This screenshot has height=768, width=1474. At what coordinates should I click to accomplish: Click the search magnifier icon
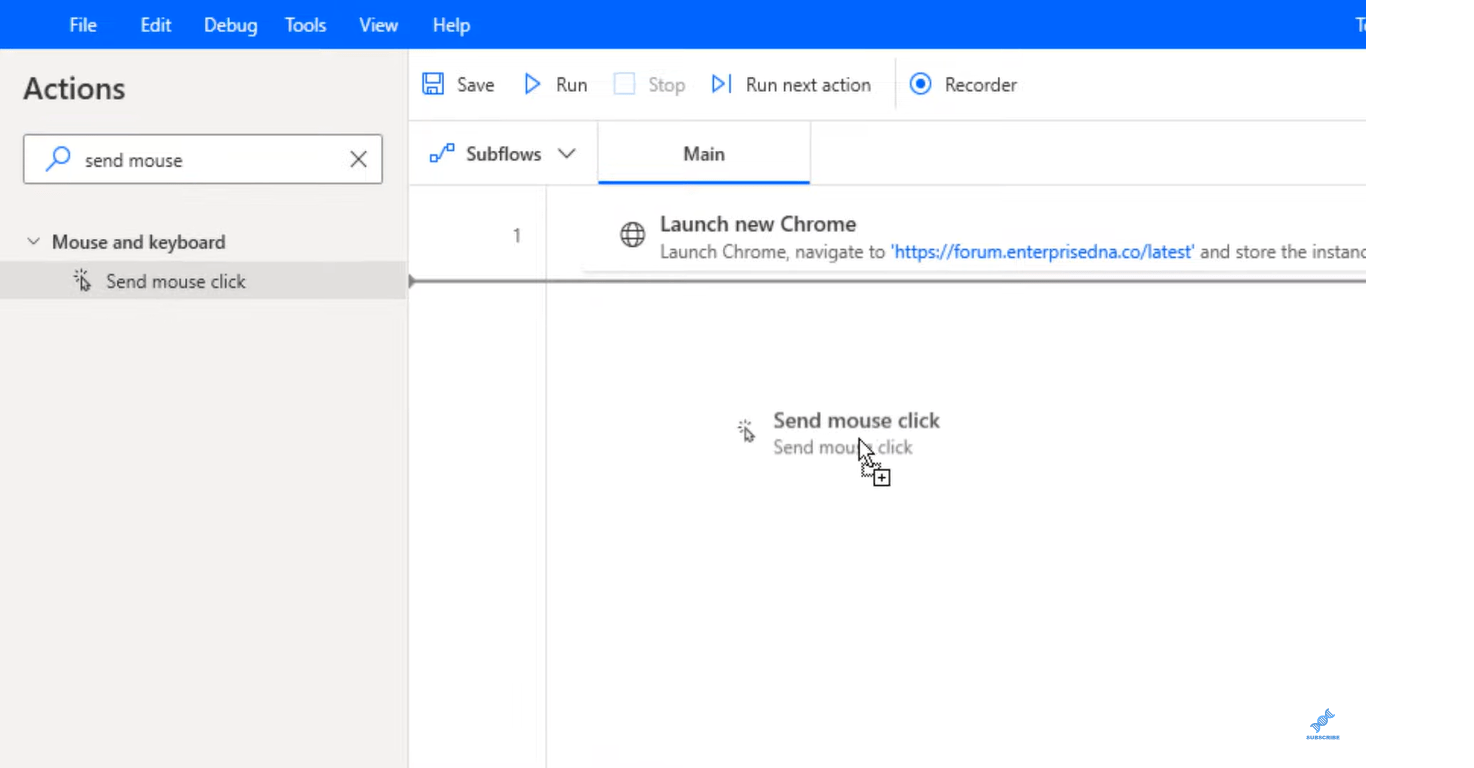[59, 159]
